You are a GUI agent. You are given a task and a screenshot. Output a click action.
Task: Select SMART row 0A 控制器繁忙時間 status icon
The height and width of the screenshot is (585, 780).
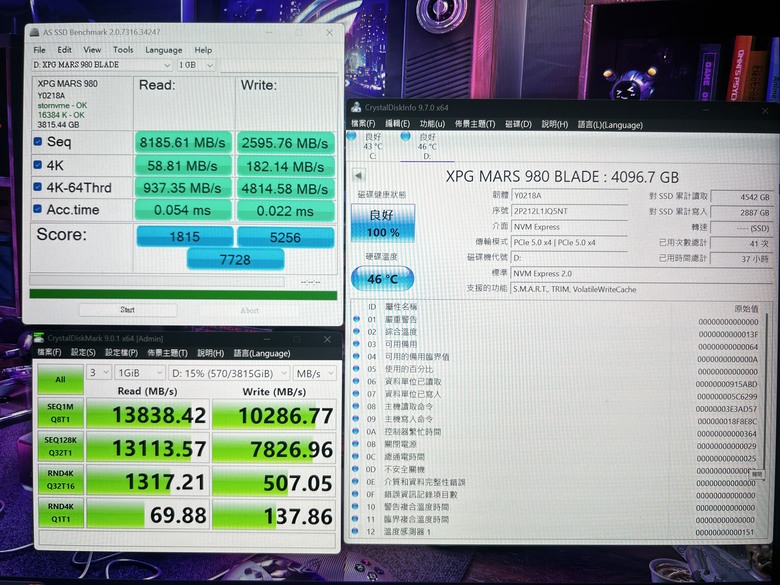356,431
